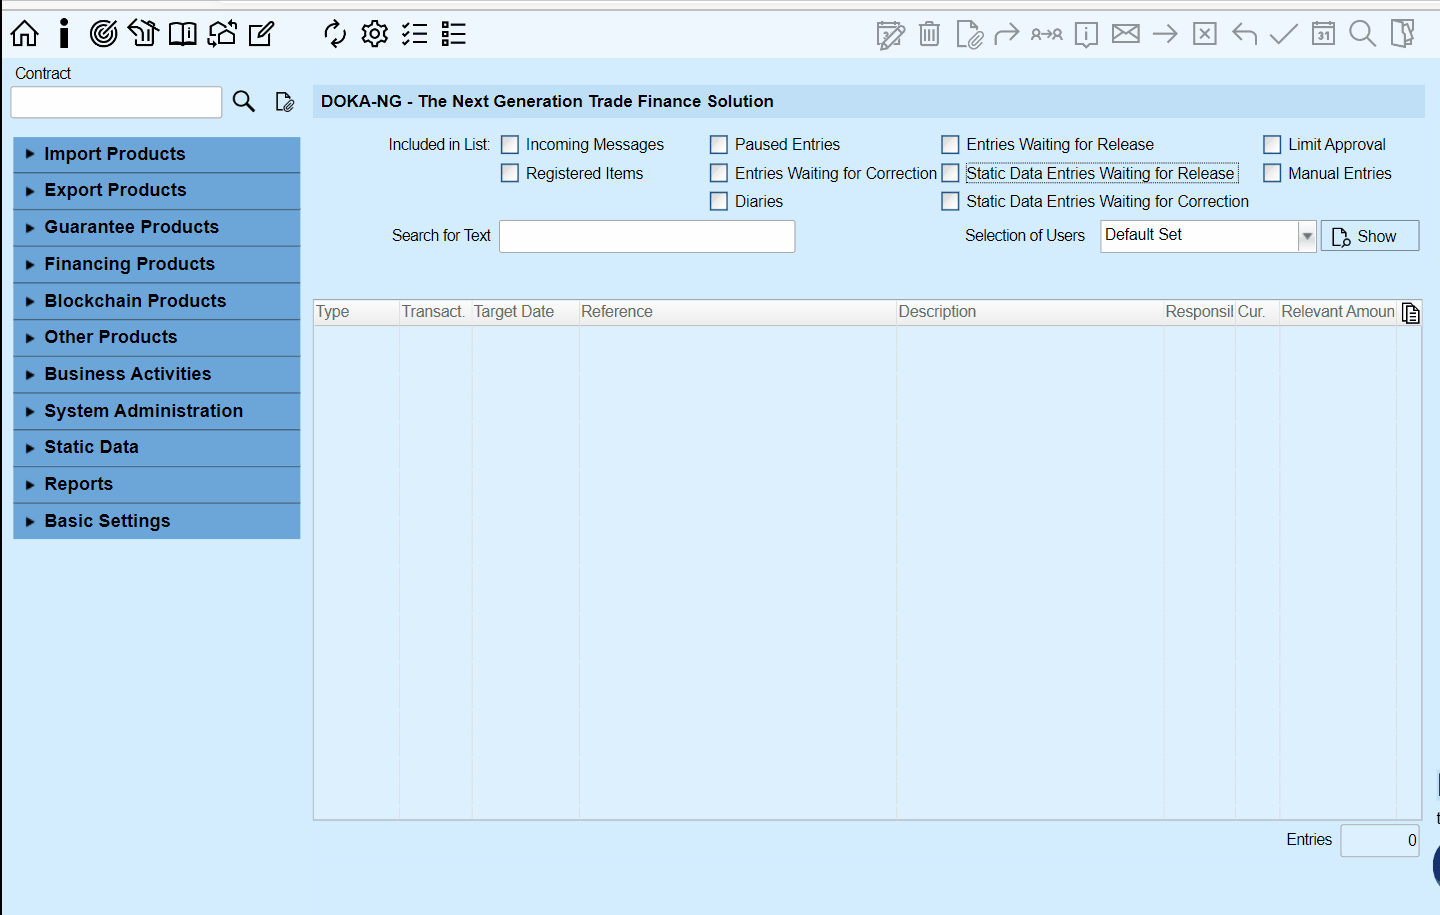Click the target bullseye icon
The width and height of the screenshot is (1440, 915).
103,34
